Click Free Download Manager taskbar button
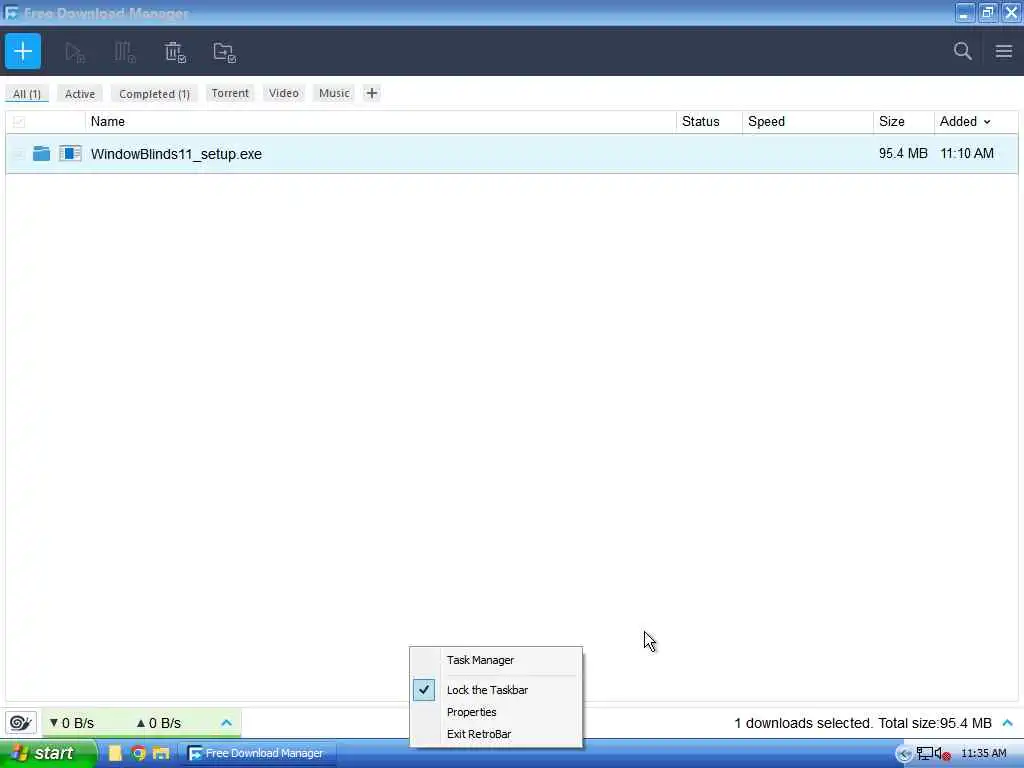1024x768 pixels. point(258,754)
